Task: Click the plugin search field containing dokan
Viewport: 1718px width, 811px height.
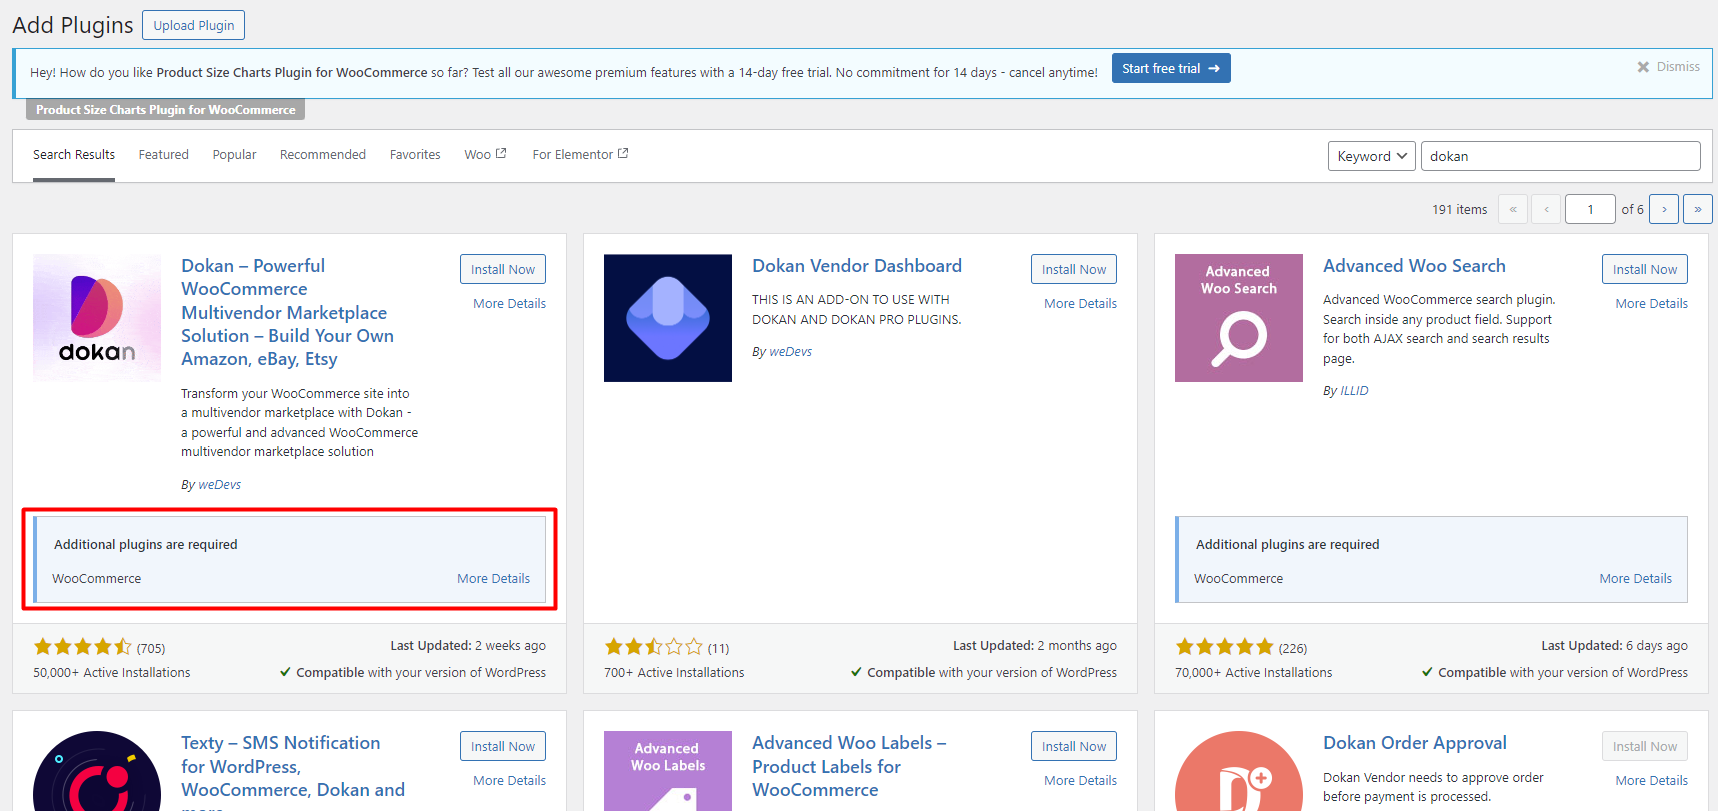Action: (1561, 156)
